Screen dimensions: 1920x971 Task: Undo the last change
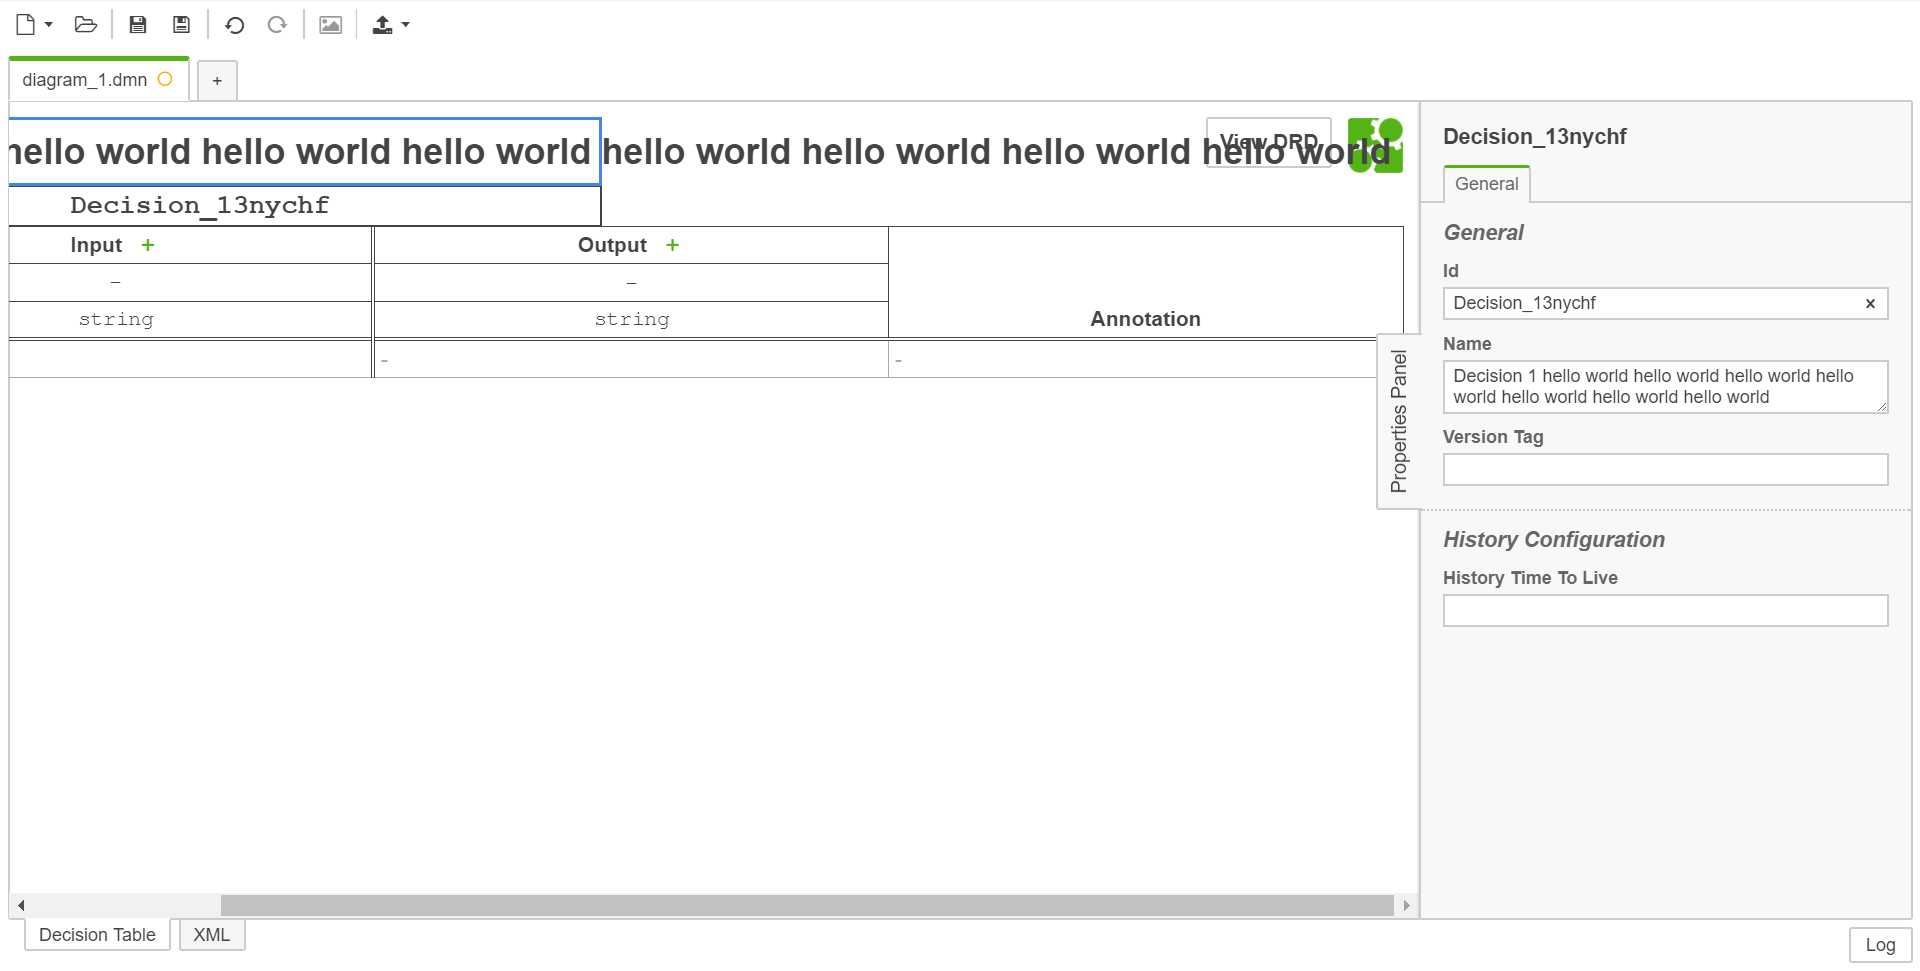pos(235,24)
